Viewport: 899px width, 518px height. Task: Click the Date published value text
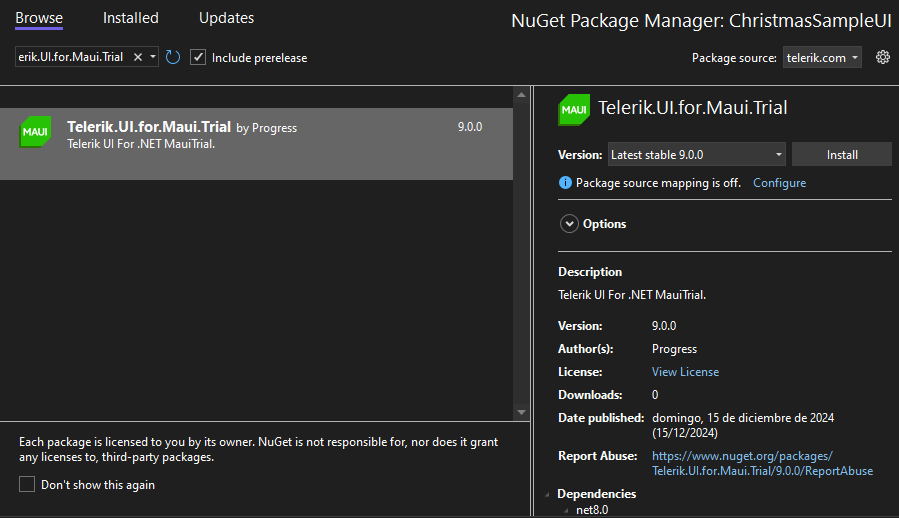pyautogui.click(x=743, y=425)
